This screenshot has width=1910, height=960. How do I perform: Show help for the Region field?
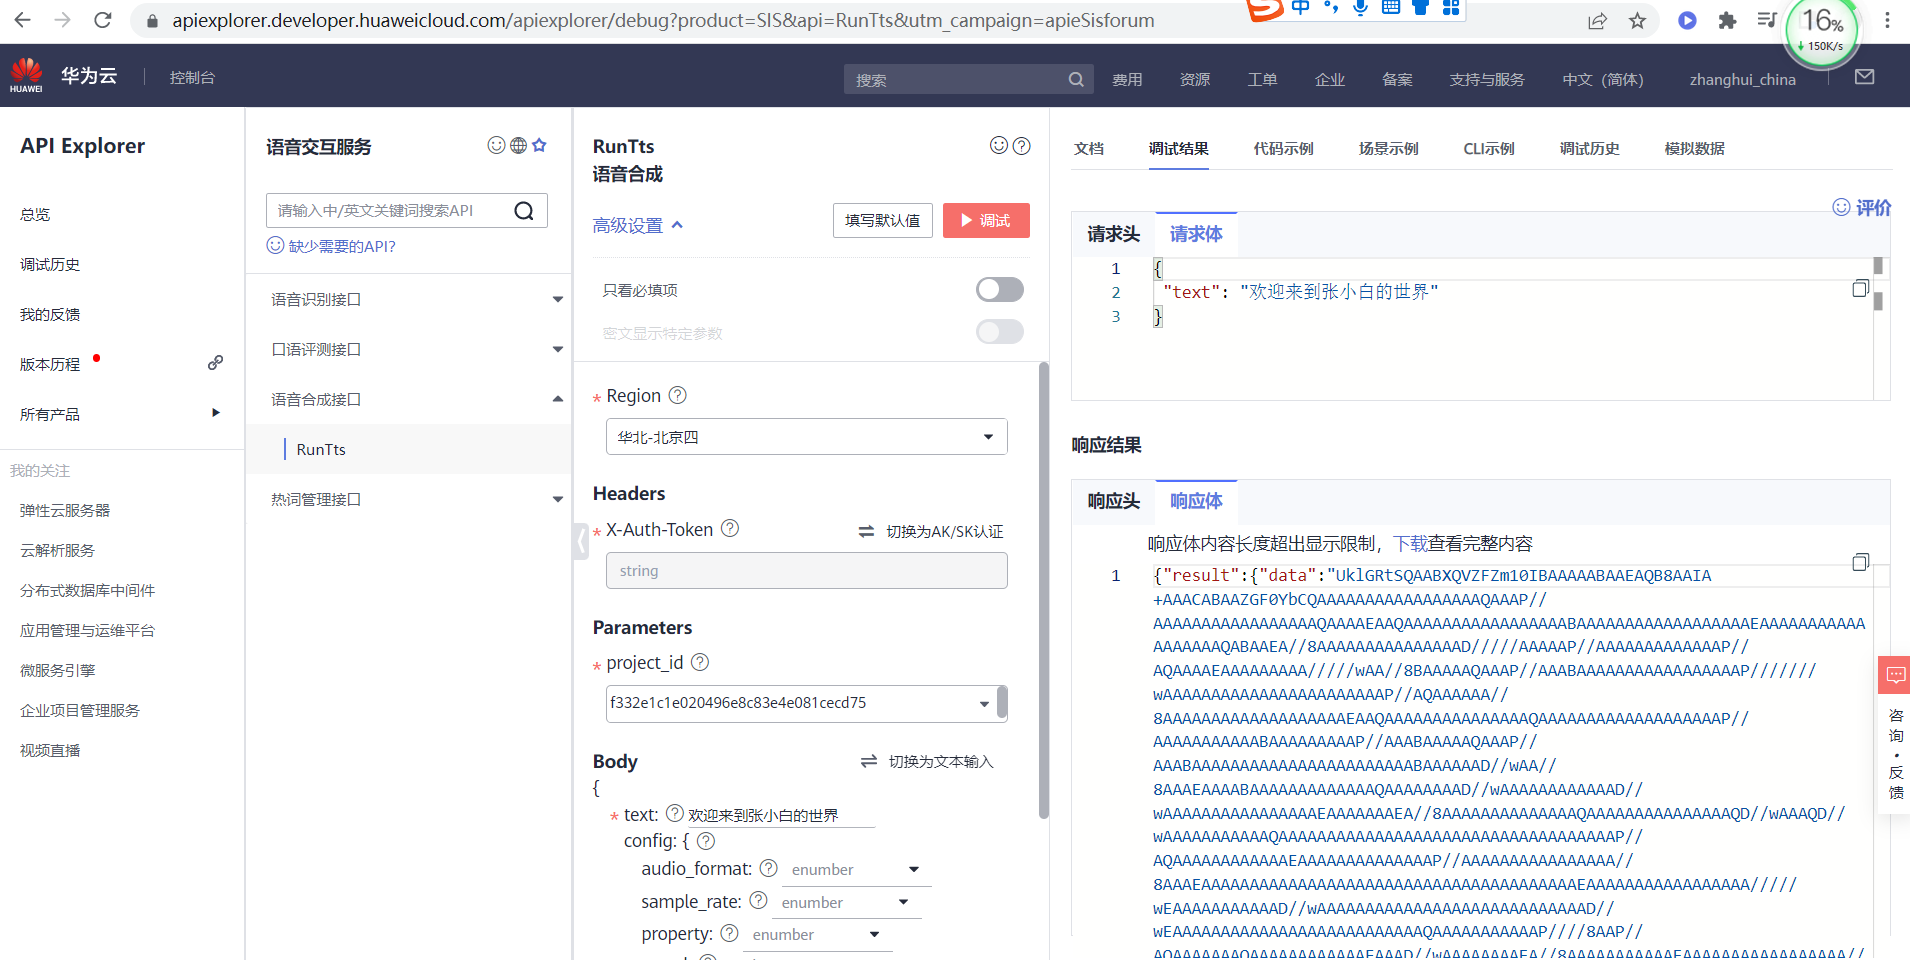tap(678, 395)
